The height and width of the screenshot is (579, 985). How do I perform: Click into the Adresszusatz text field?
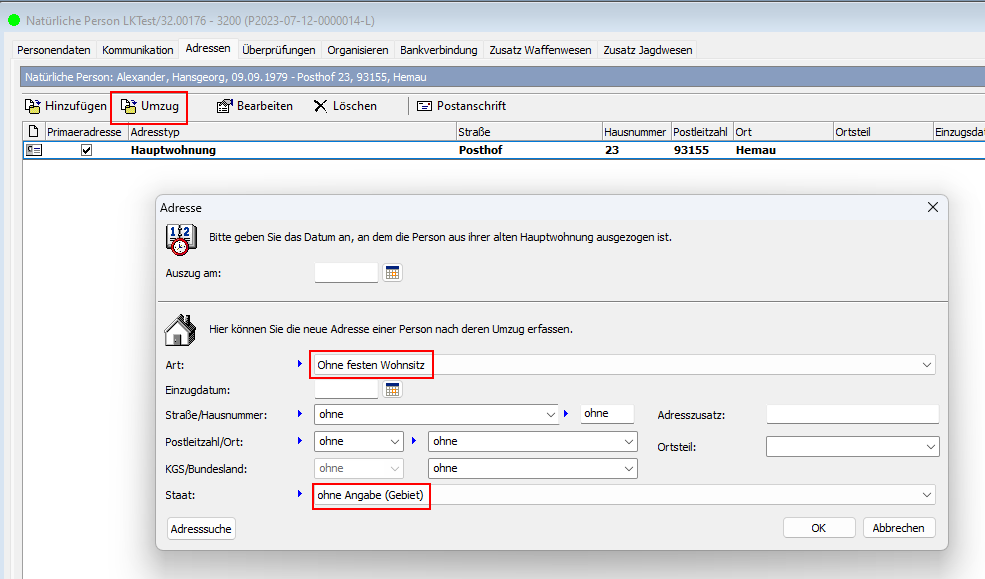coord(852,414)
